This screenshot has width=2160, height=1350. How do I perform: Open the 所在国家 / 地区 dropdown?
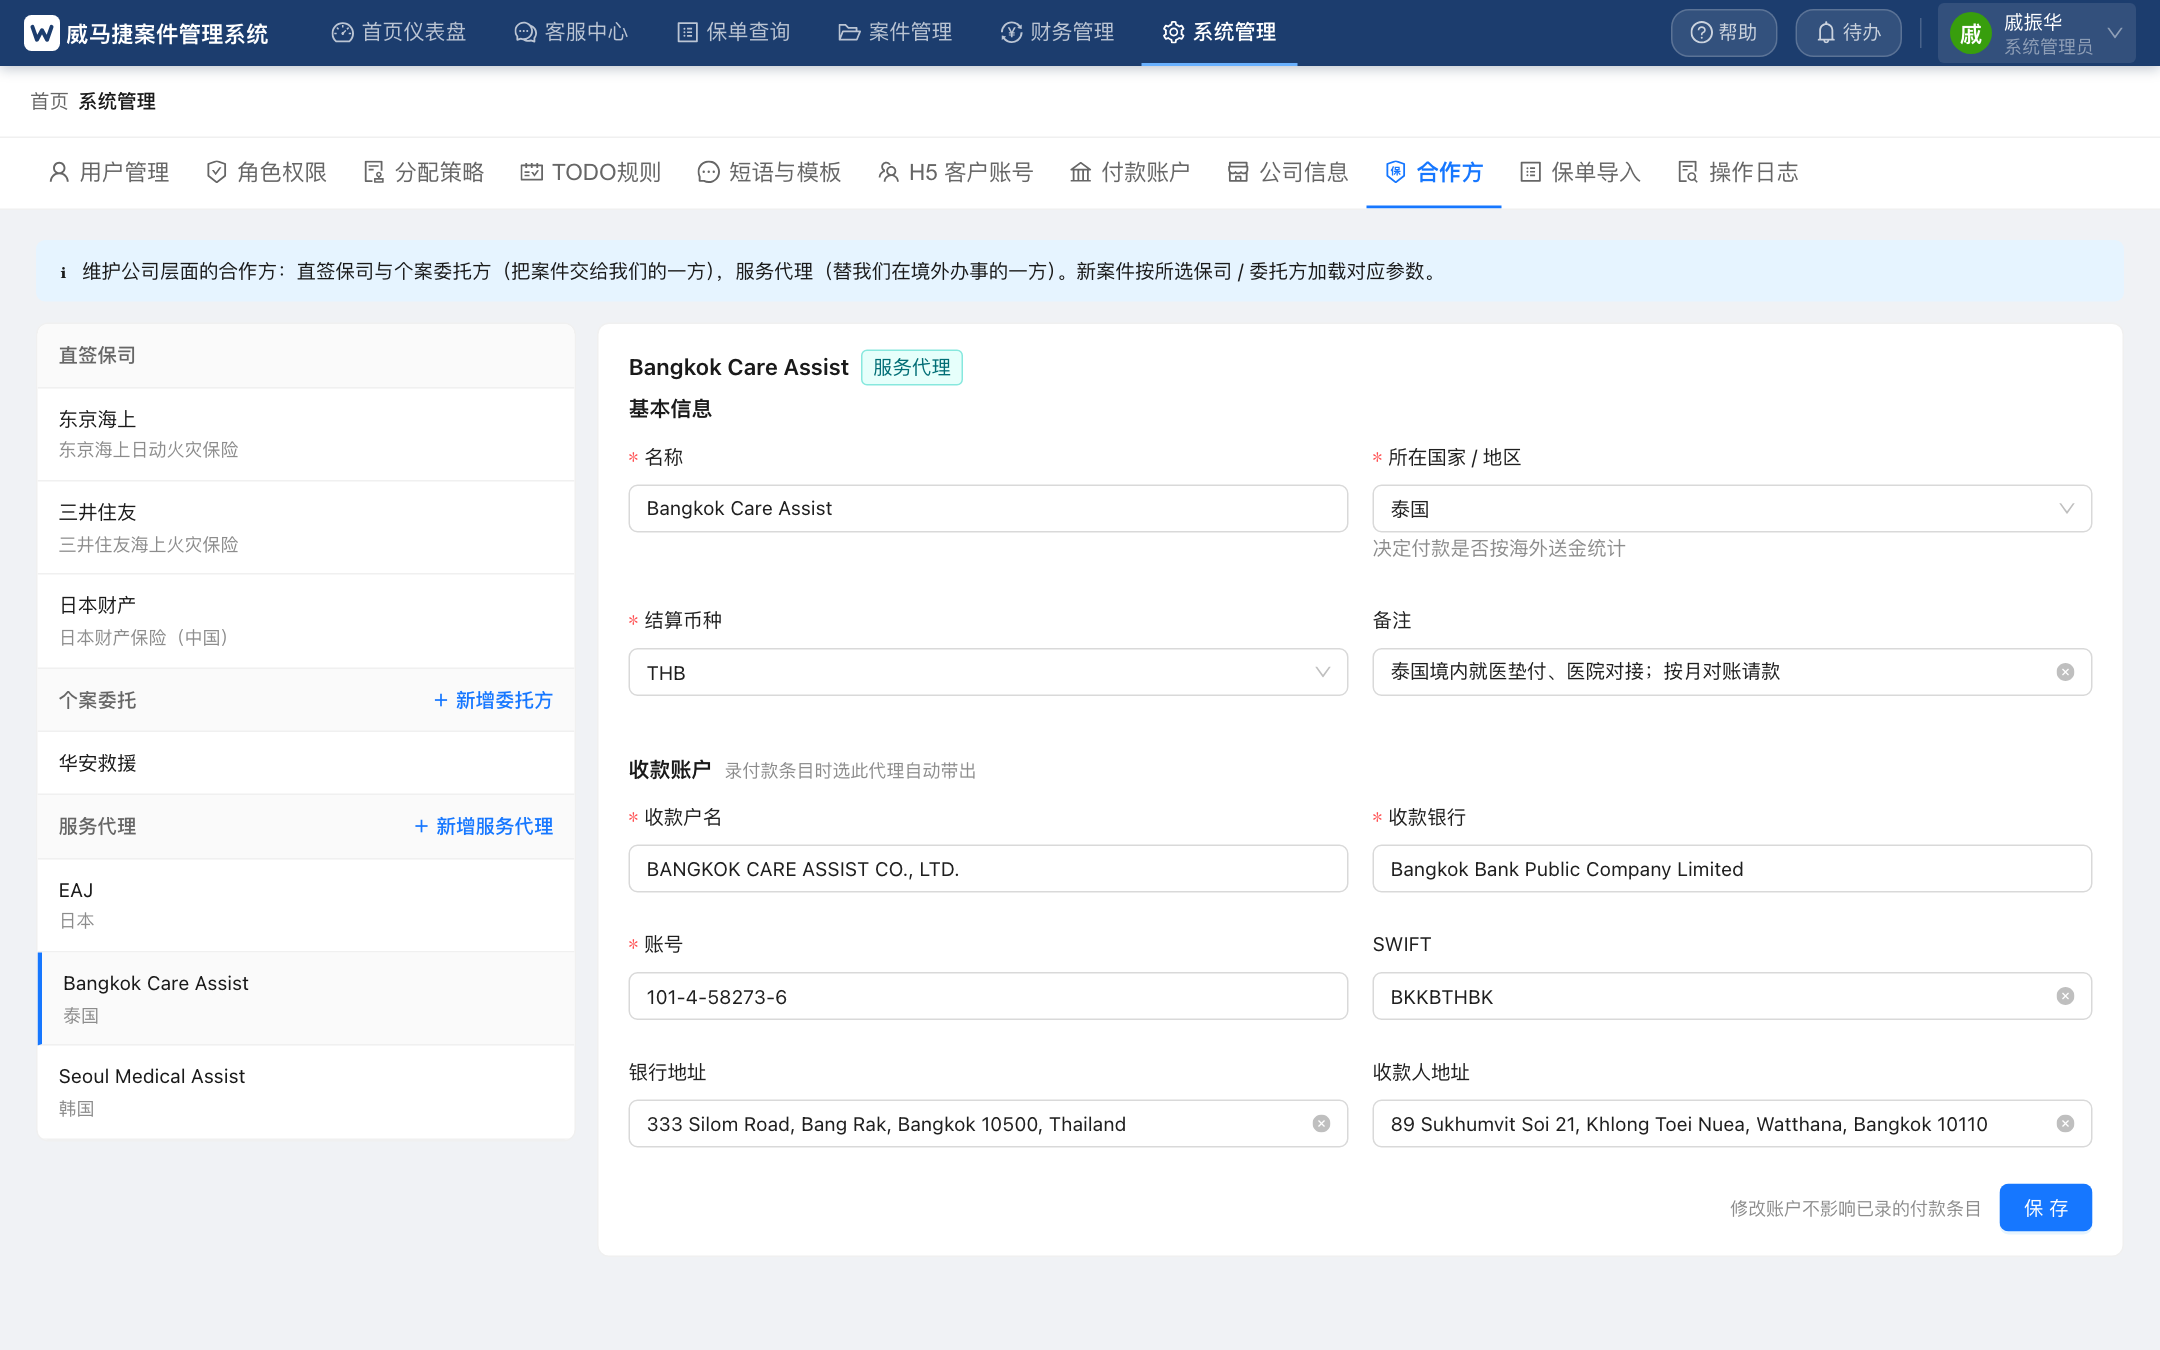pos(1732,508)
